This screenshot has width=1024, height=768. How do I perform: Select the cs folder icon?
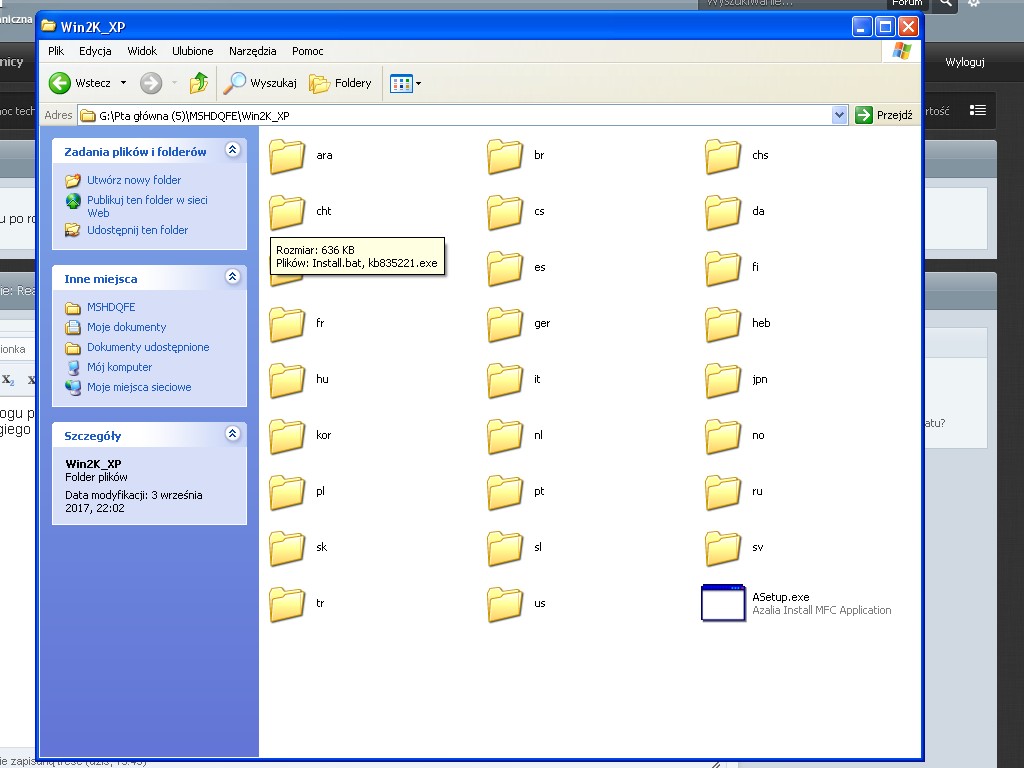(x=505, y=212)
